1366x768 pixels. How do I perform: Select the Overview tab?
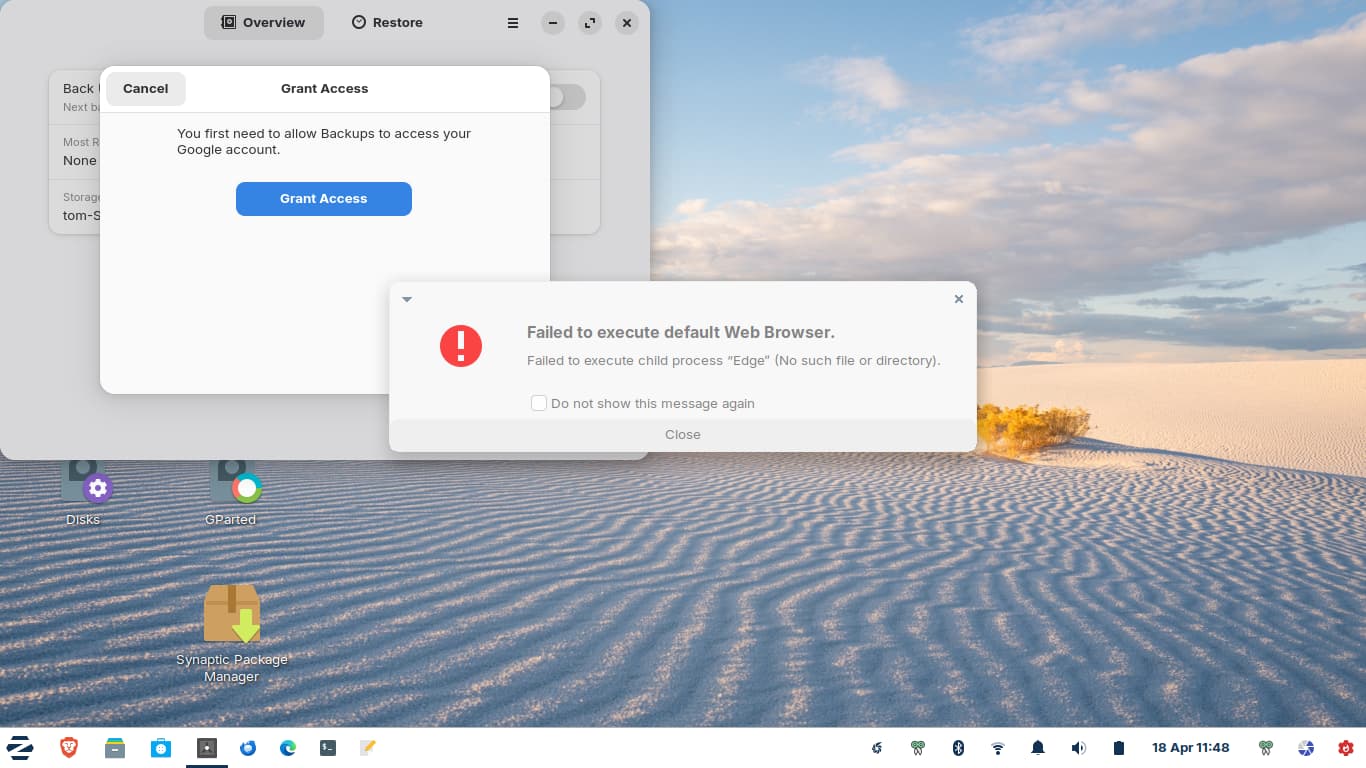(x=263, y=22)
